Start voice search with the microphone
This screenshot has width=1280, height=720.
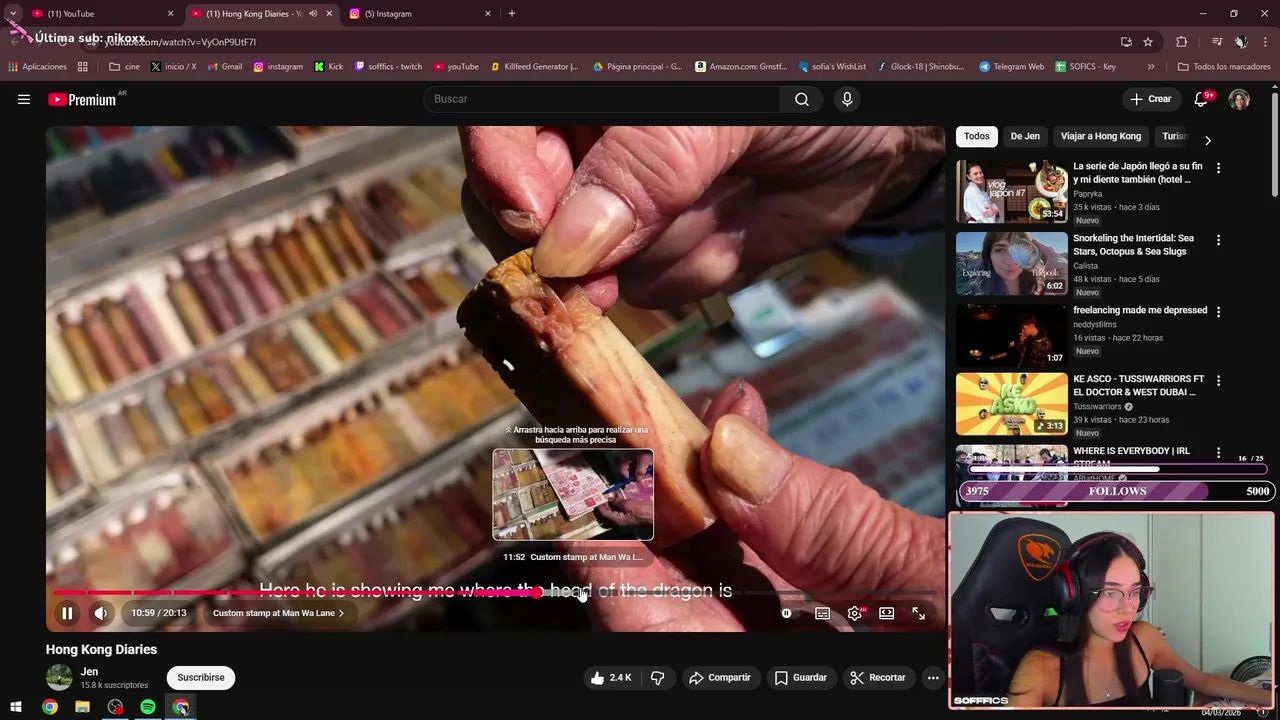(x=847, y=99)
